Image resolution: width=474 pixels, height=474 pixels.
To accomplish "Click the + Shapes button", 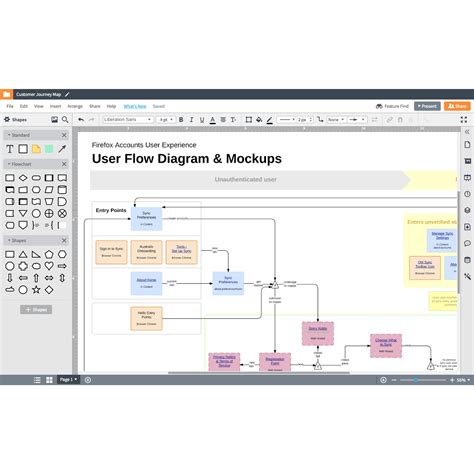I will (36, 309).
